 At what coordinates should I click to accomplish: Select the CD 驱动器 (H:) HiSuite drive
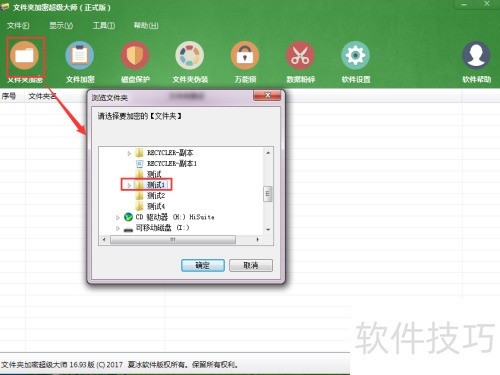point(175,217)
